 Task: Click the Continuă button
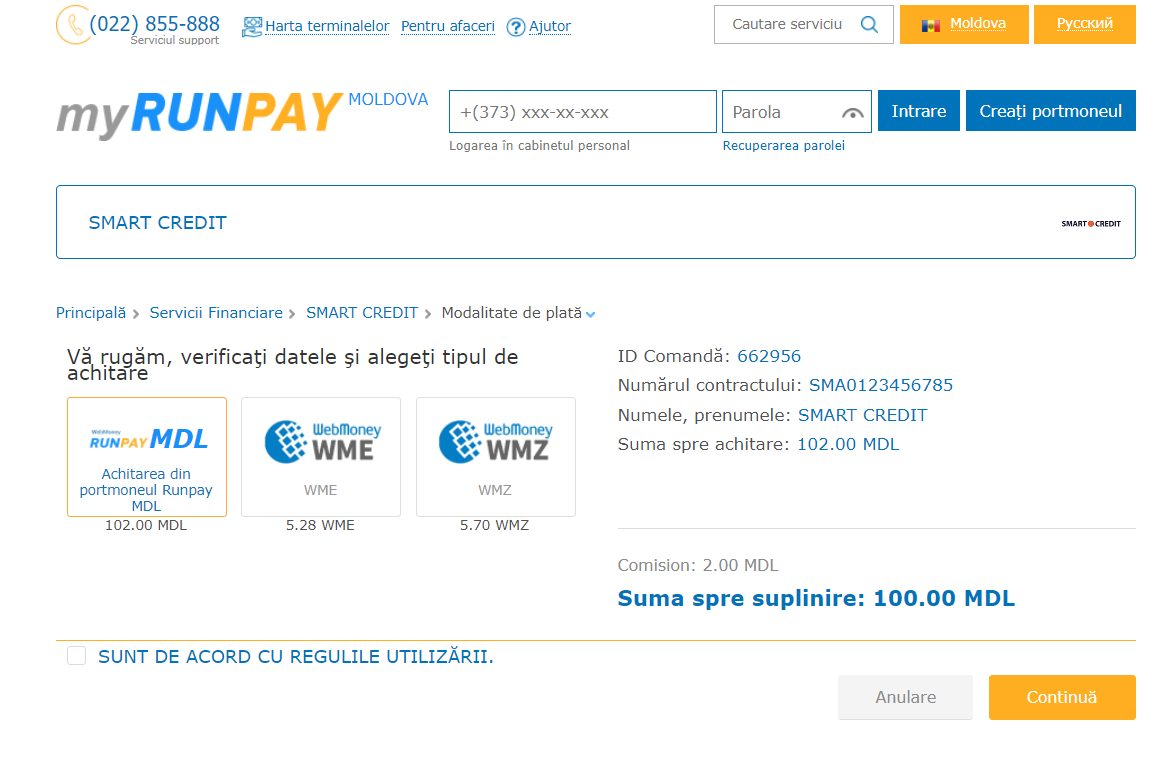tap(1062, 698)
